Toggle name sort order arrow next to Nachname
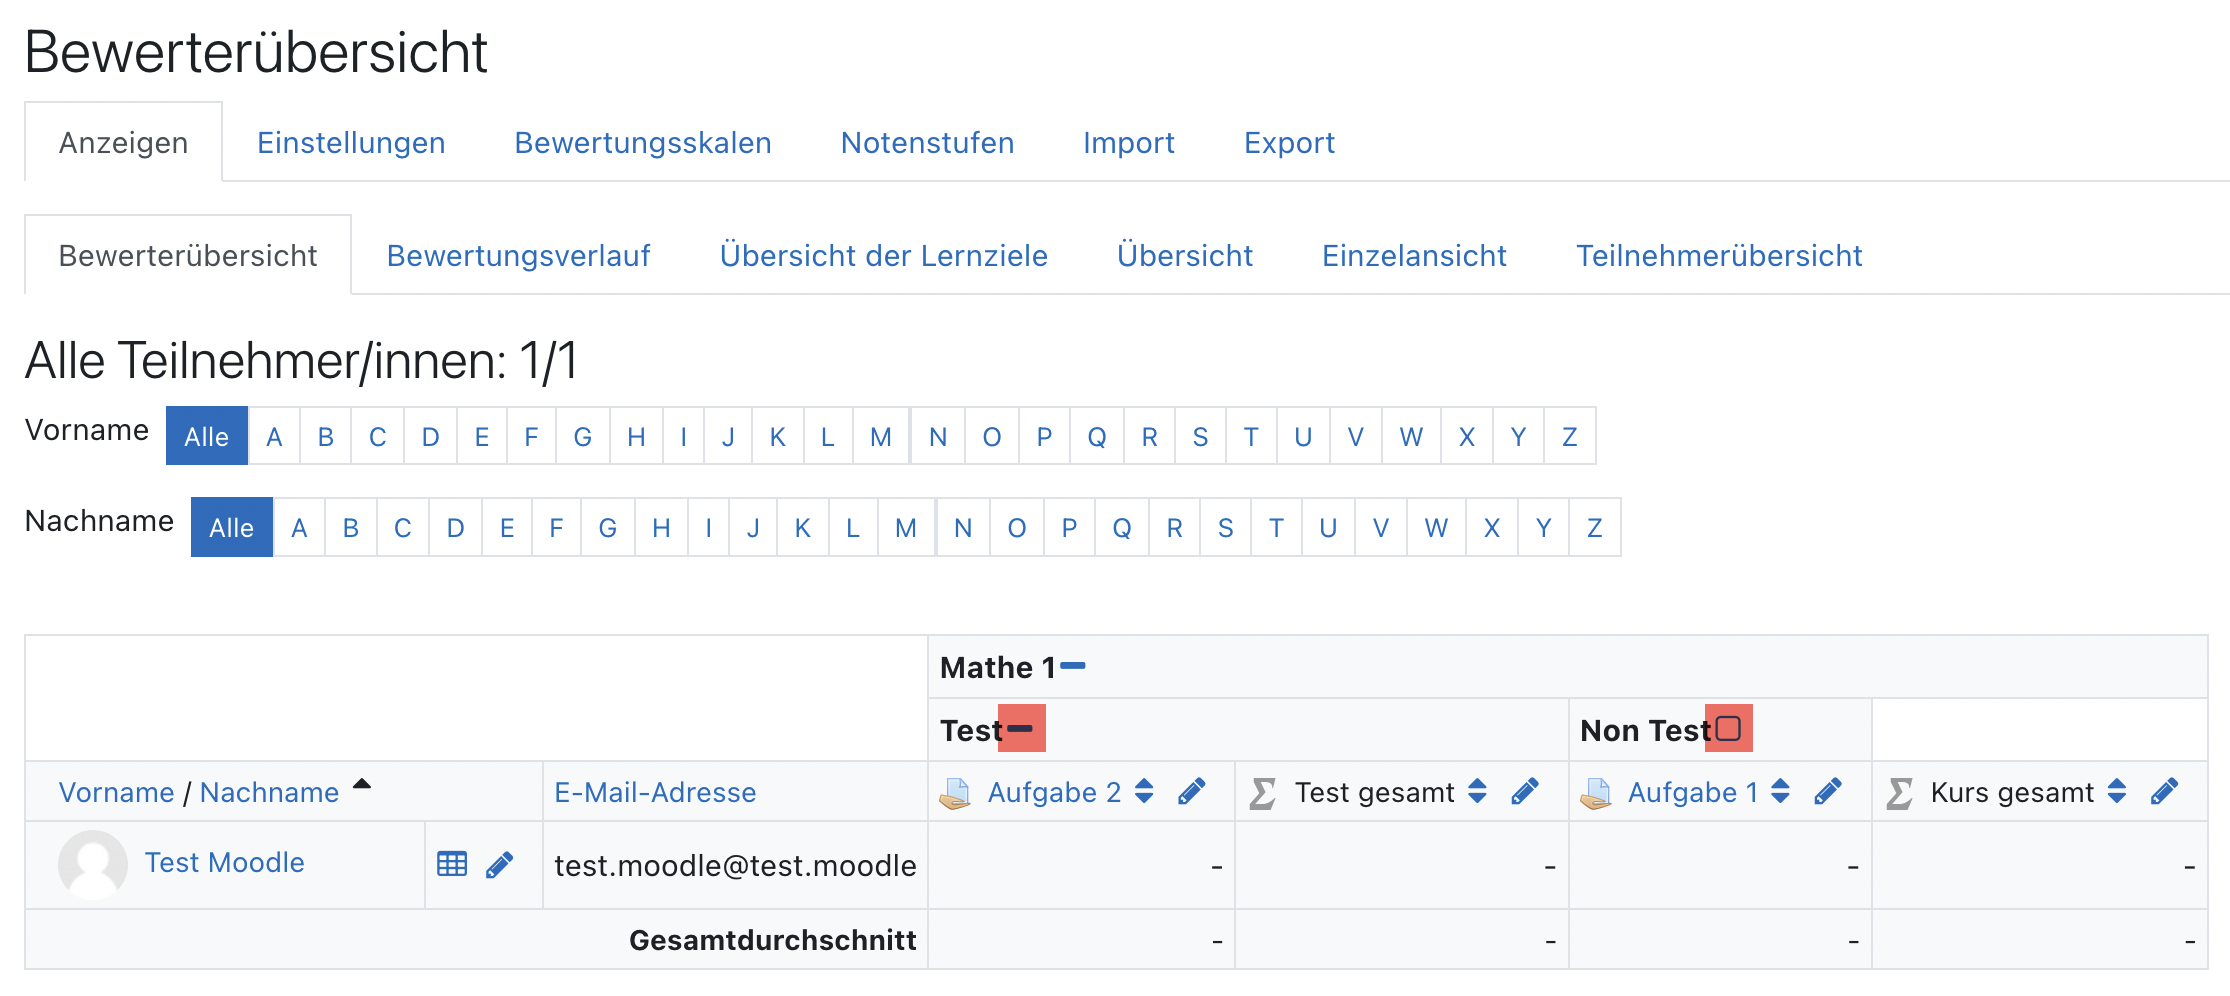 362,785
